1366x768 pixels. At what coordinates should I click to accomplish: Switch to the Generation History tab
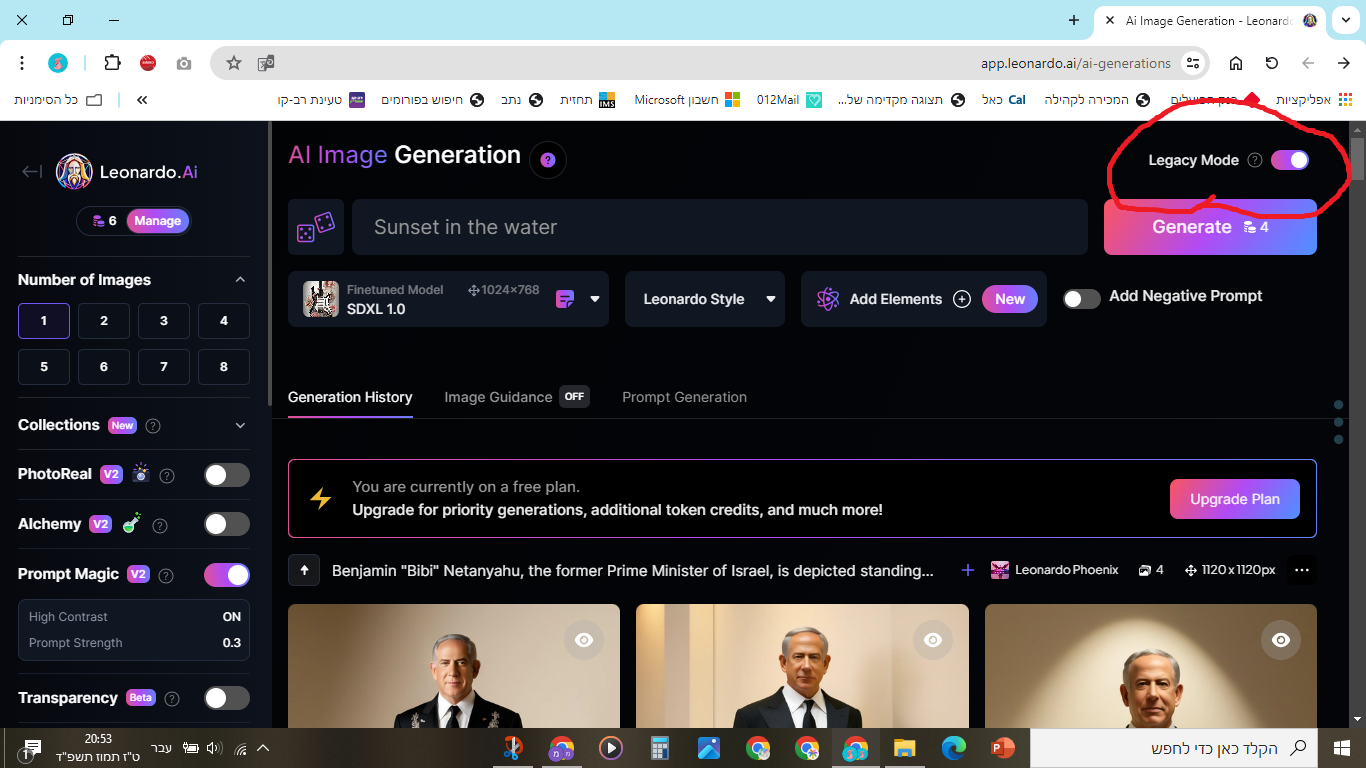pyautogui.click(x=350, y=397)
